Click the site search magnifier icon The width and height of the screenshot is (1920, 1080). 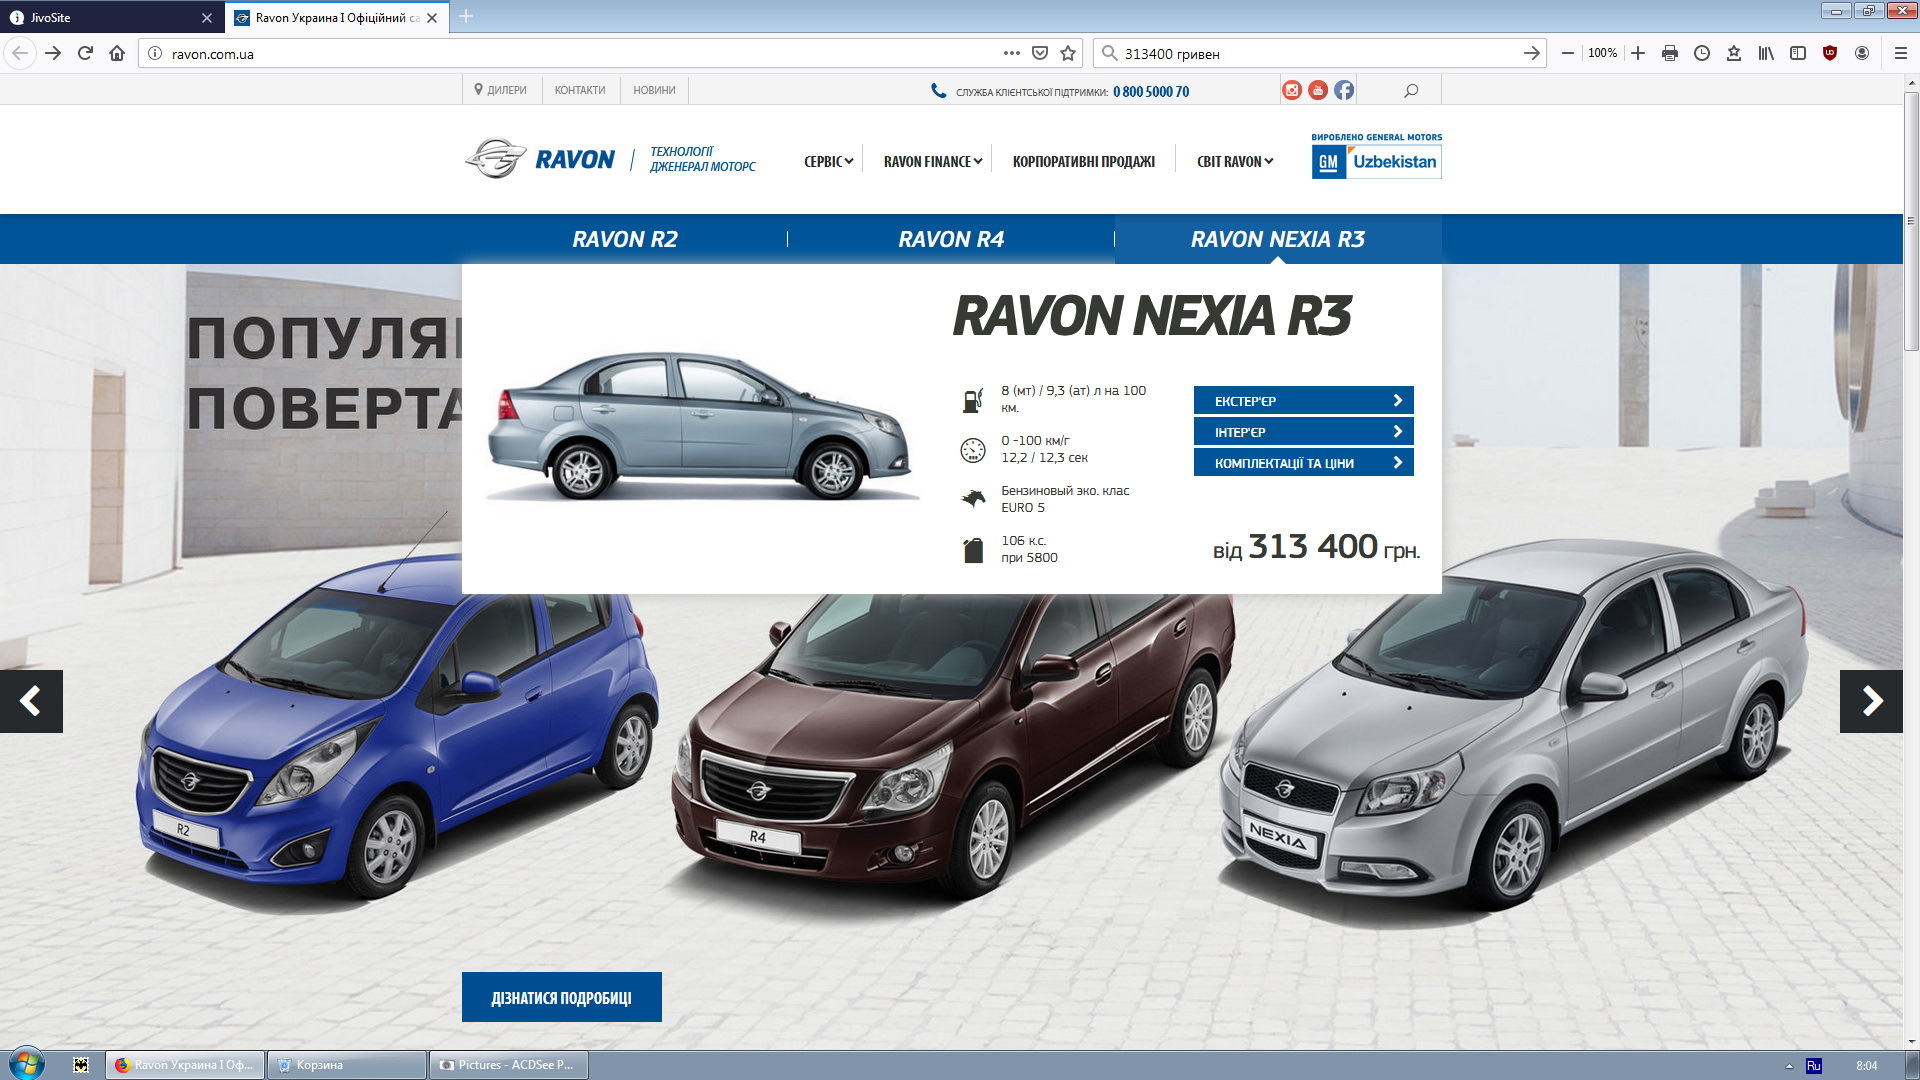tap(1411, 90)
